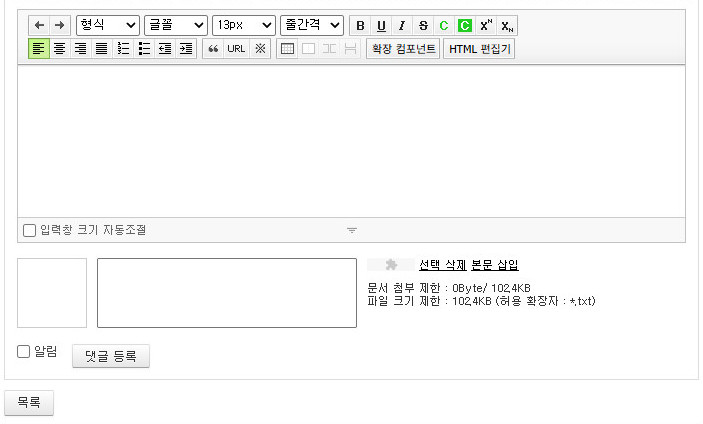Decrease indent (outdent)
703x424 pixels.
click(x=165, y=48)
